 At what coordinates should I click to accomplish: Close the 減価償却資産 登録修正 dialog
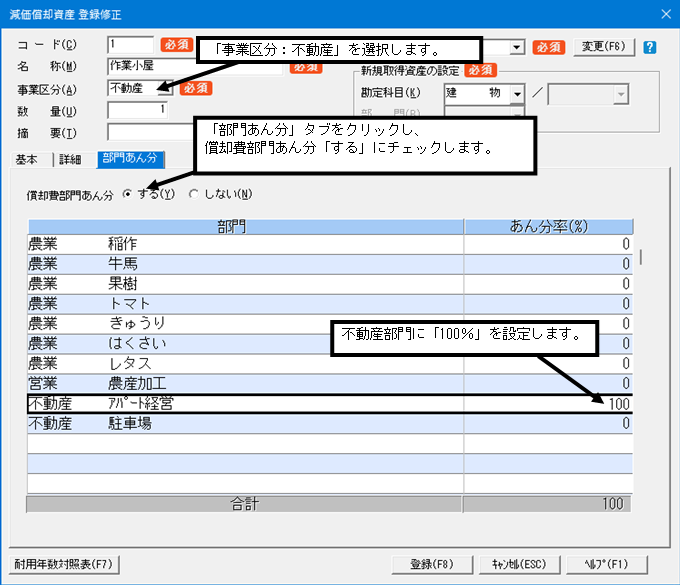click(x=666, y=14)
